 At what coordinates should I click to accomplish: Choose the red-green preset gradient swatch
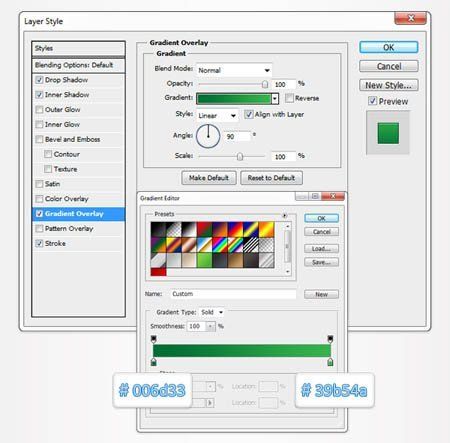(204, 229)
